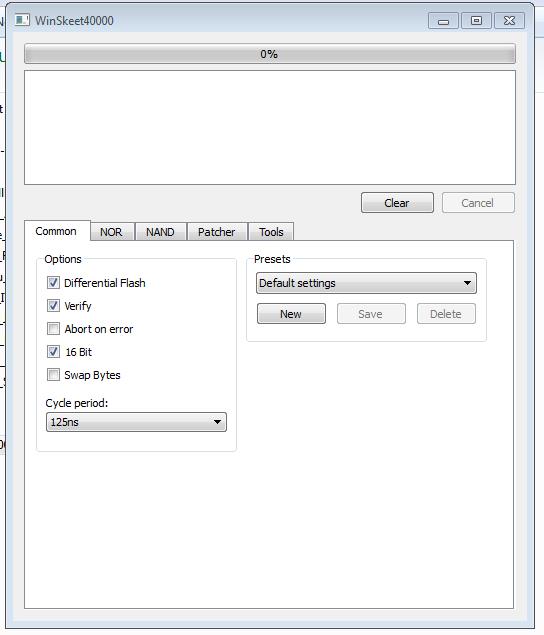Image resolution: width=544 pixels, height=635 pixels.
Task: Switch to the NOR tab
Action: tap(111, 232)
